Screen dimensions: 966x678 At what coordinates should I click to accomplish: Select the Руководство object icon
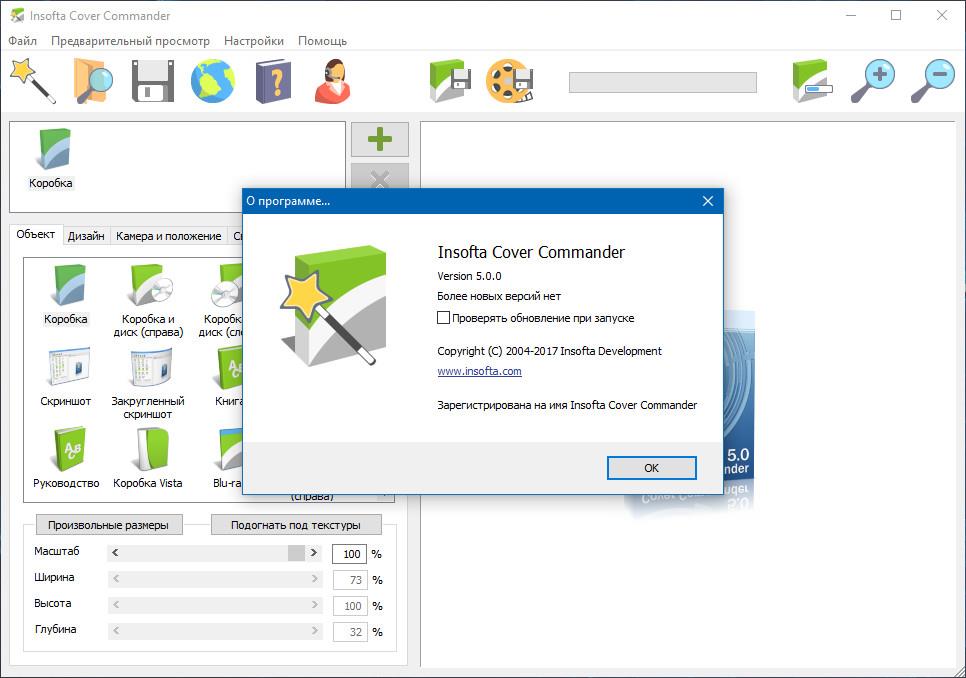tap(66, 458)
